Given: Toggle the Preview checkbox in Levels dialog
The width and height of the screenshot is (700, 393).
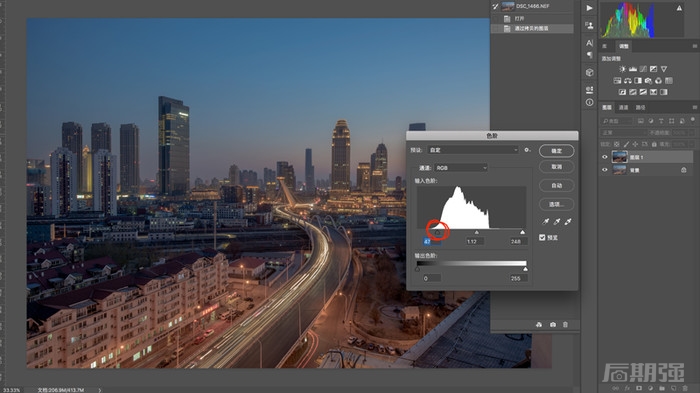Looking at the screenshot, I should 542,238.
